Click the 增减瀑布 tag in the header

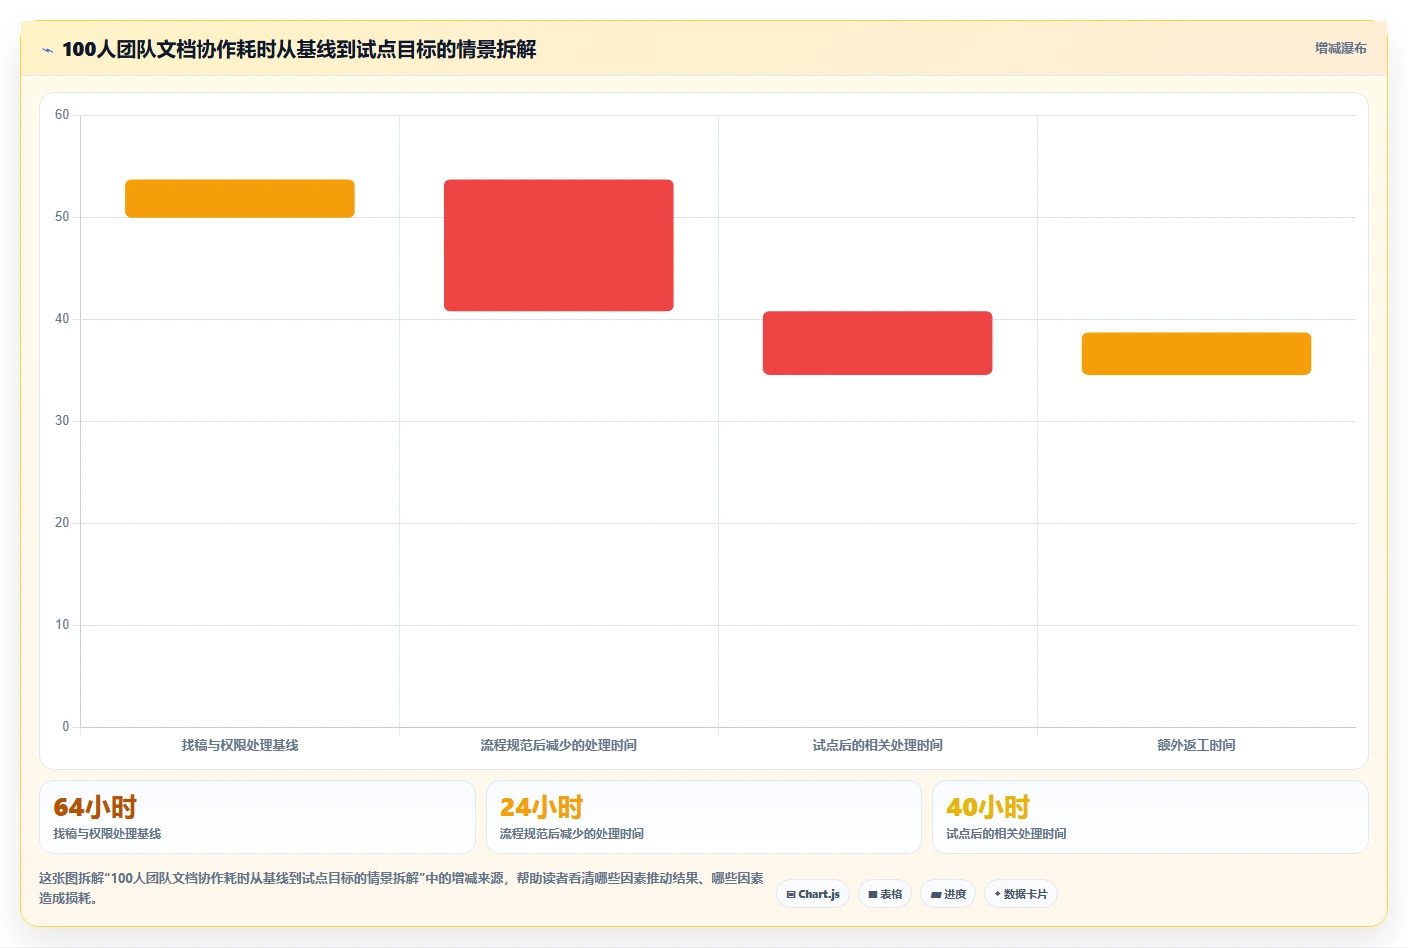coord(1340,48)
